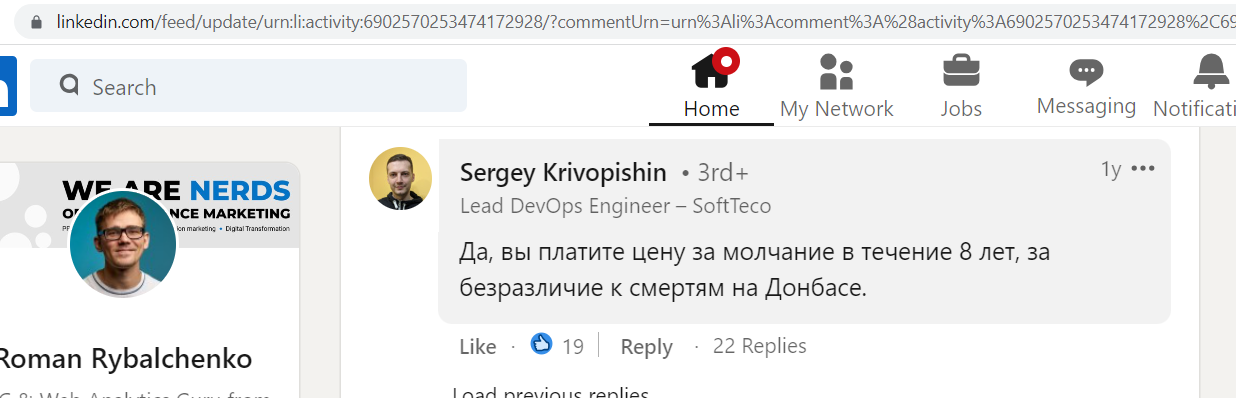Click the LinkedIn logo
Viewport: 1236px width, 398px height.
click(x=6, y=86)
